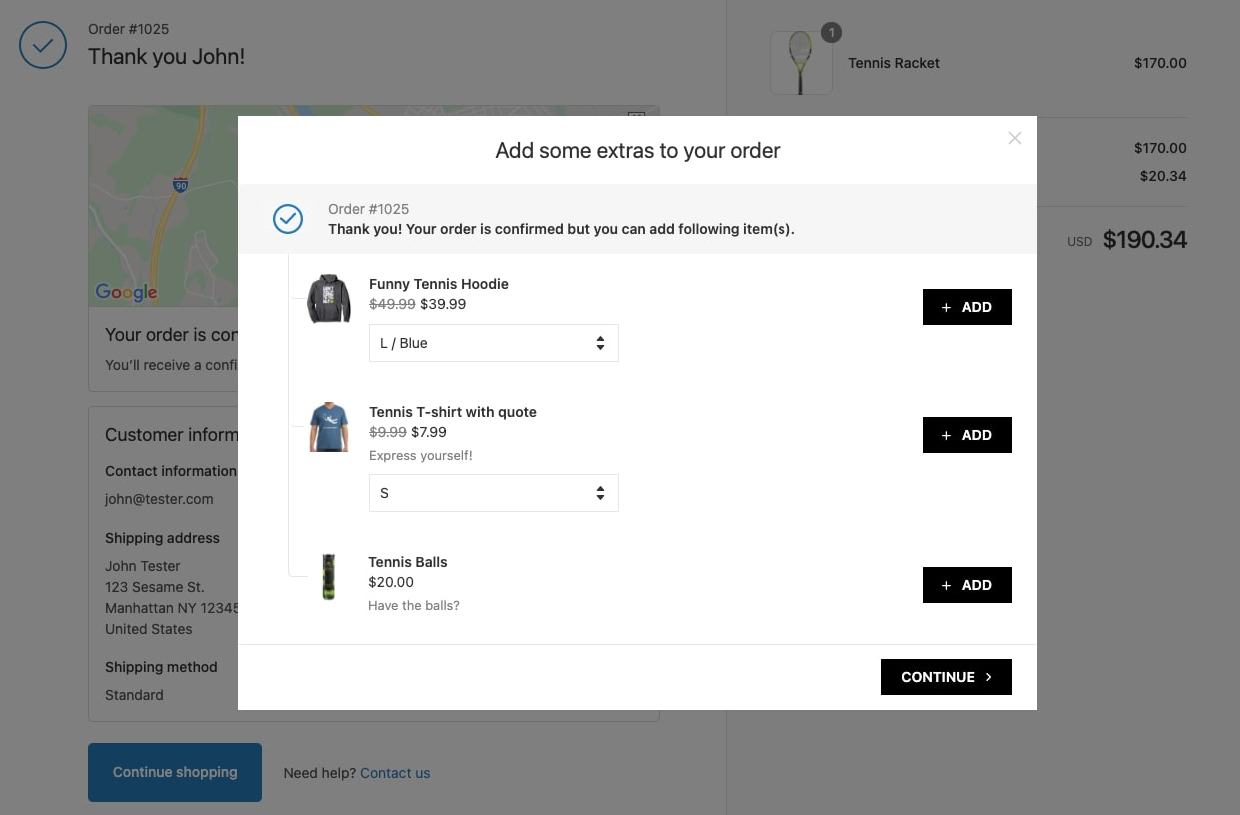Click the plus icon on Tennis T-shirt ADD button

(947, 435)
